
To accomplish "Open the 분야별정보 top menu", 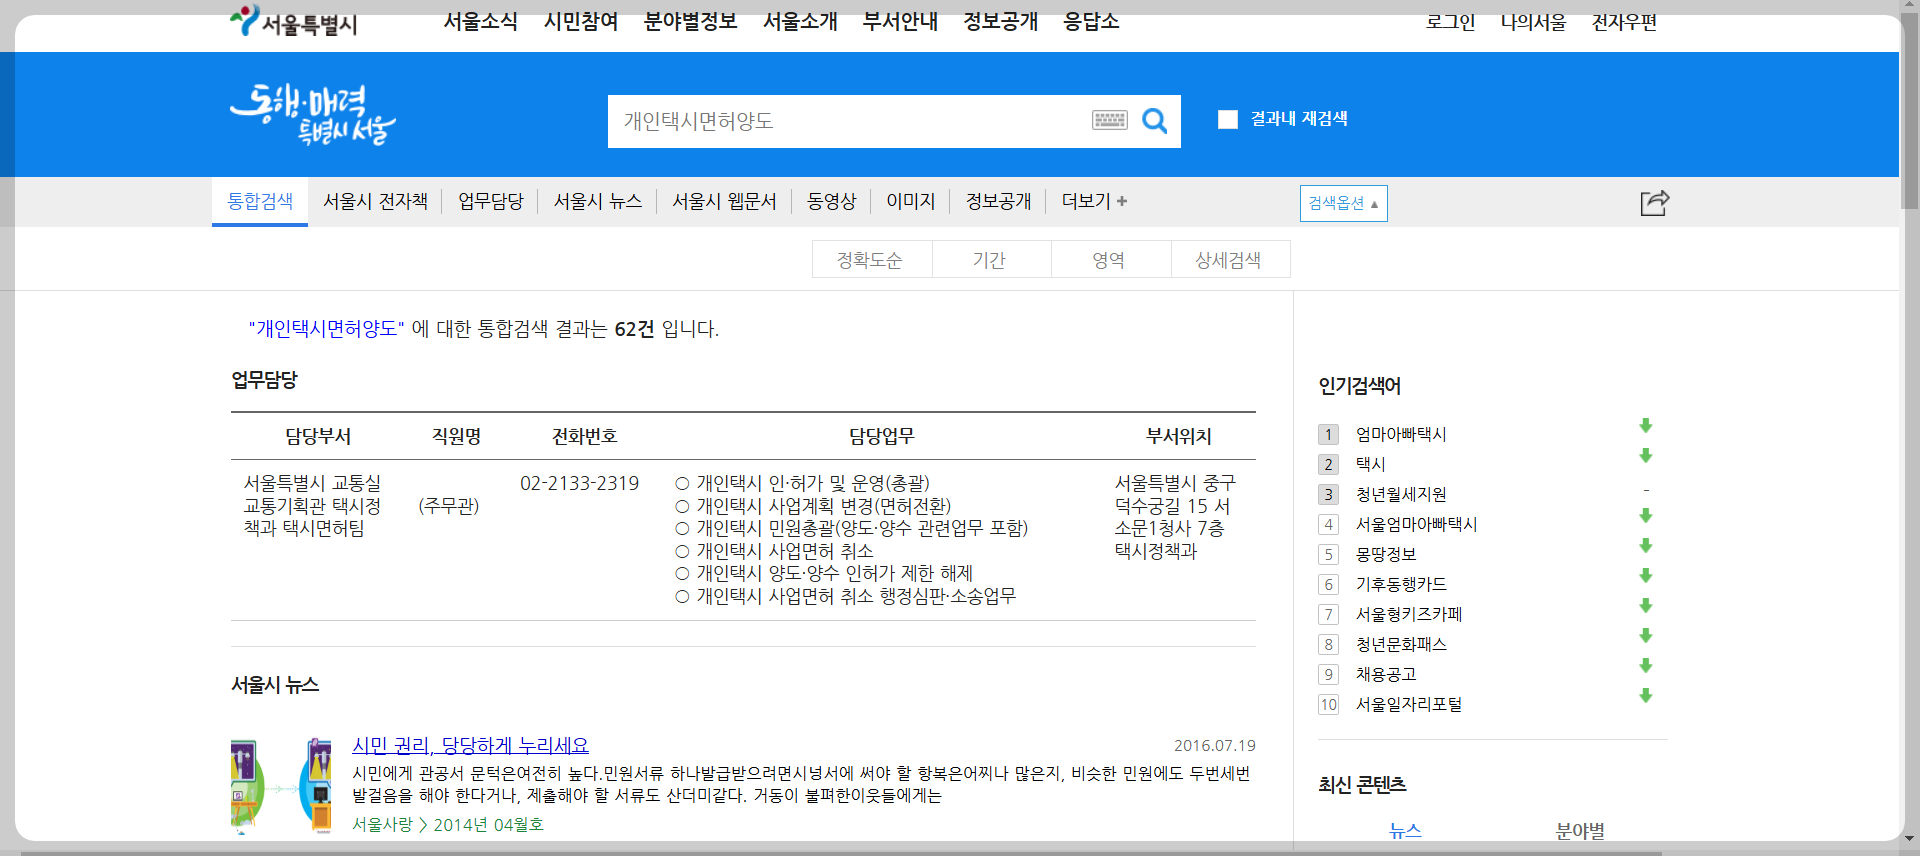I will (691, 21).
